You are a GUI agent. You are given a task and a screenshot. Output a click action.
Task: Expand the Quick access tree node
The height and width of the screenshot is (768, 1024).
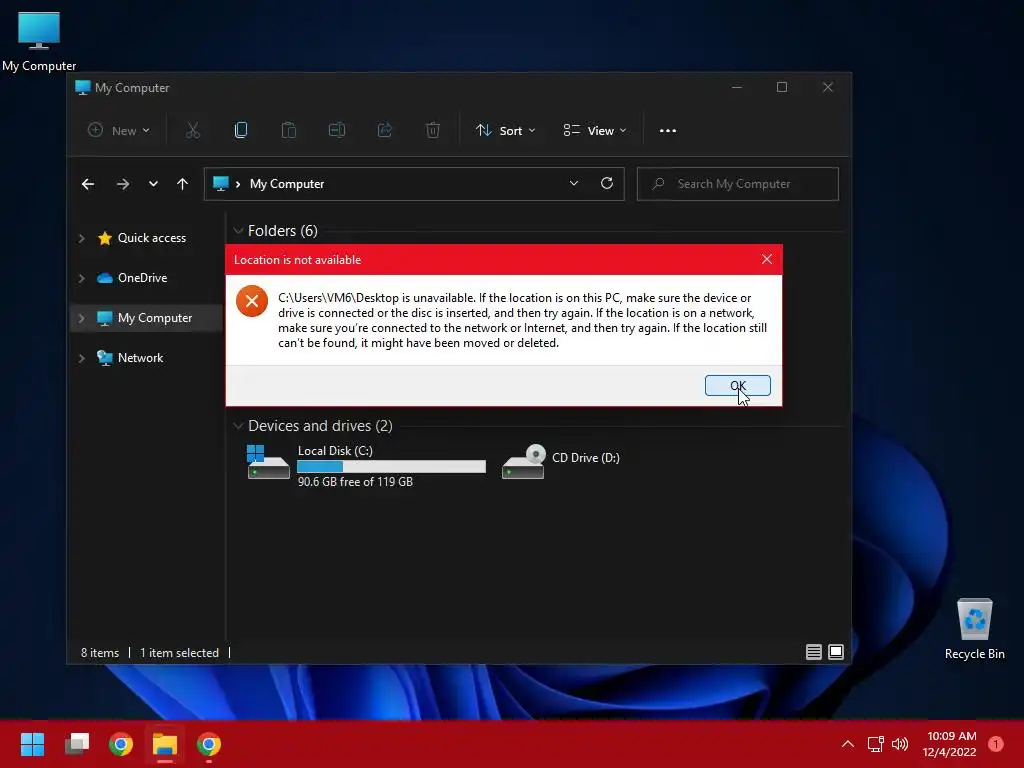pos(82,238)
